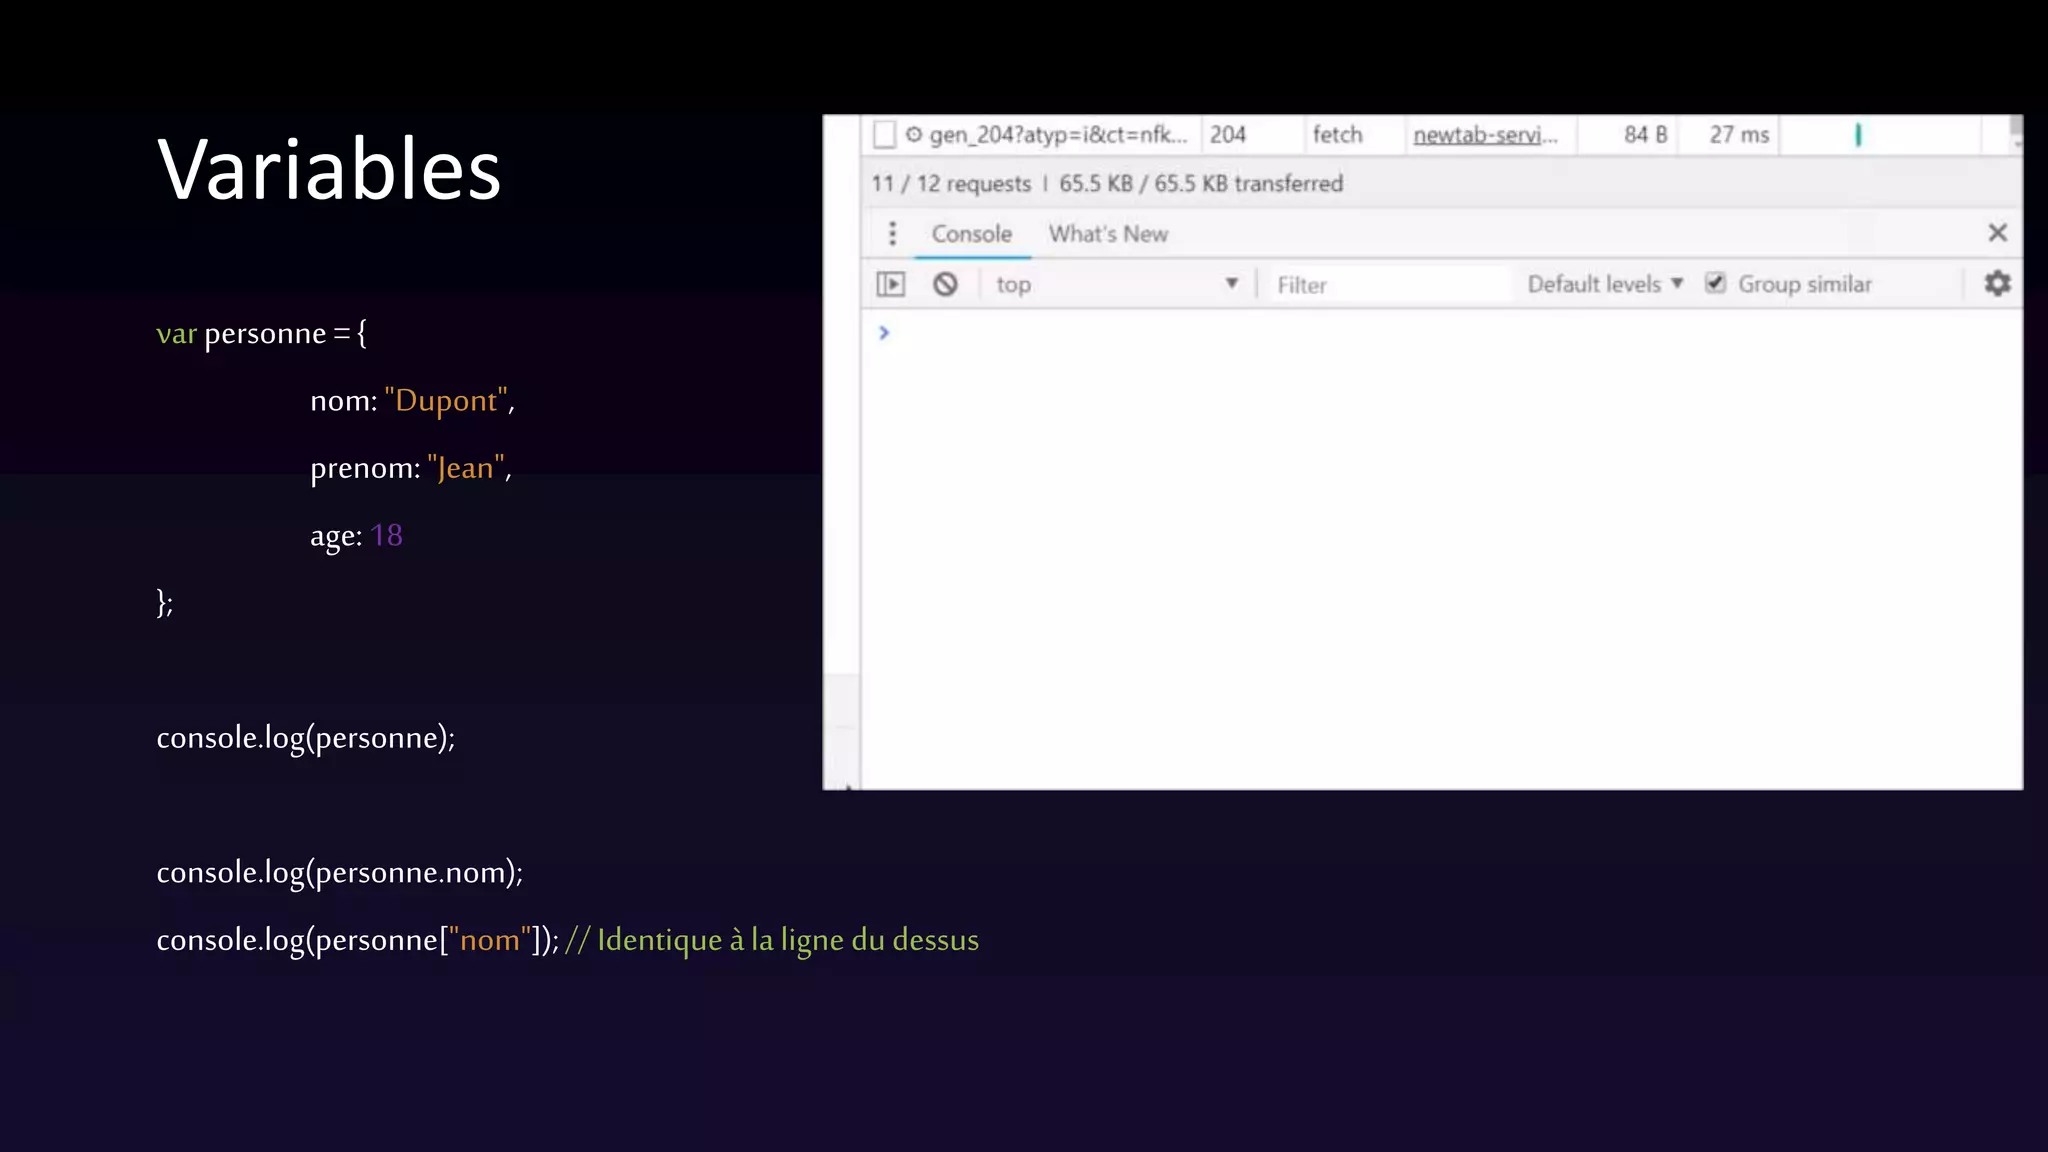Select the gen_204?atyp request name
Screen dimensions: 2048x1152
click(1058, 135)
